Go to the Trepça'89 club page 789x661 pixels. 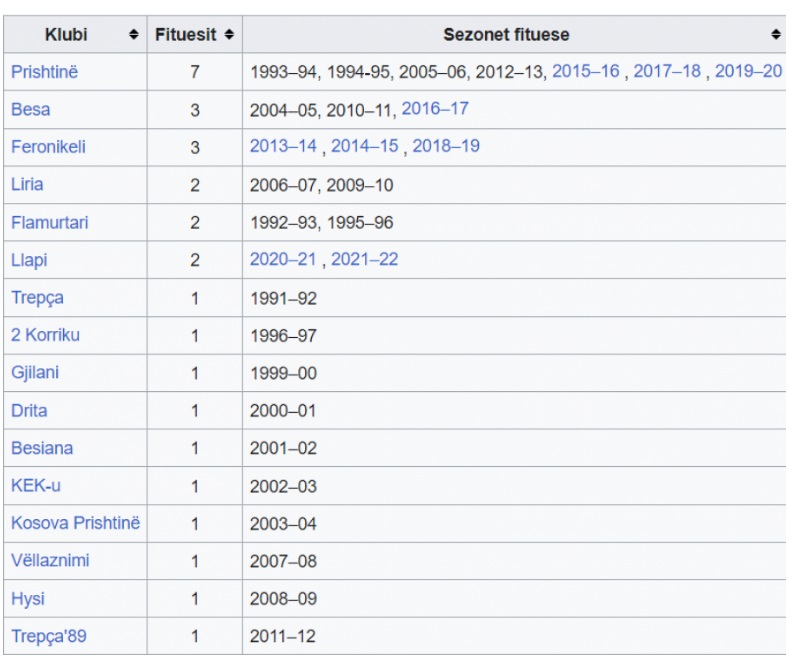tap(49, 636)
